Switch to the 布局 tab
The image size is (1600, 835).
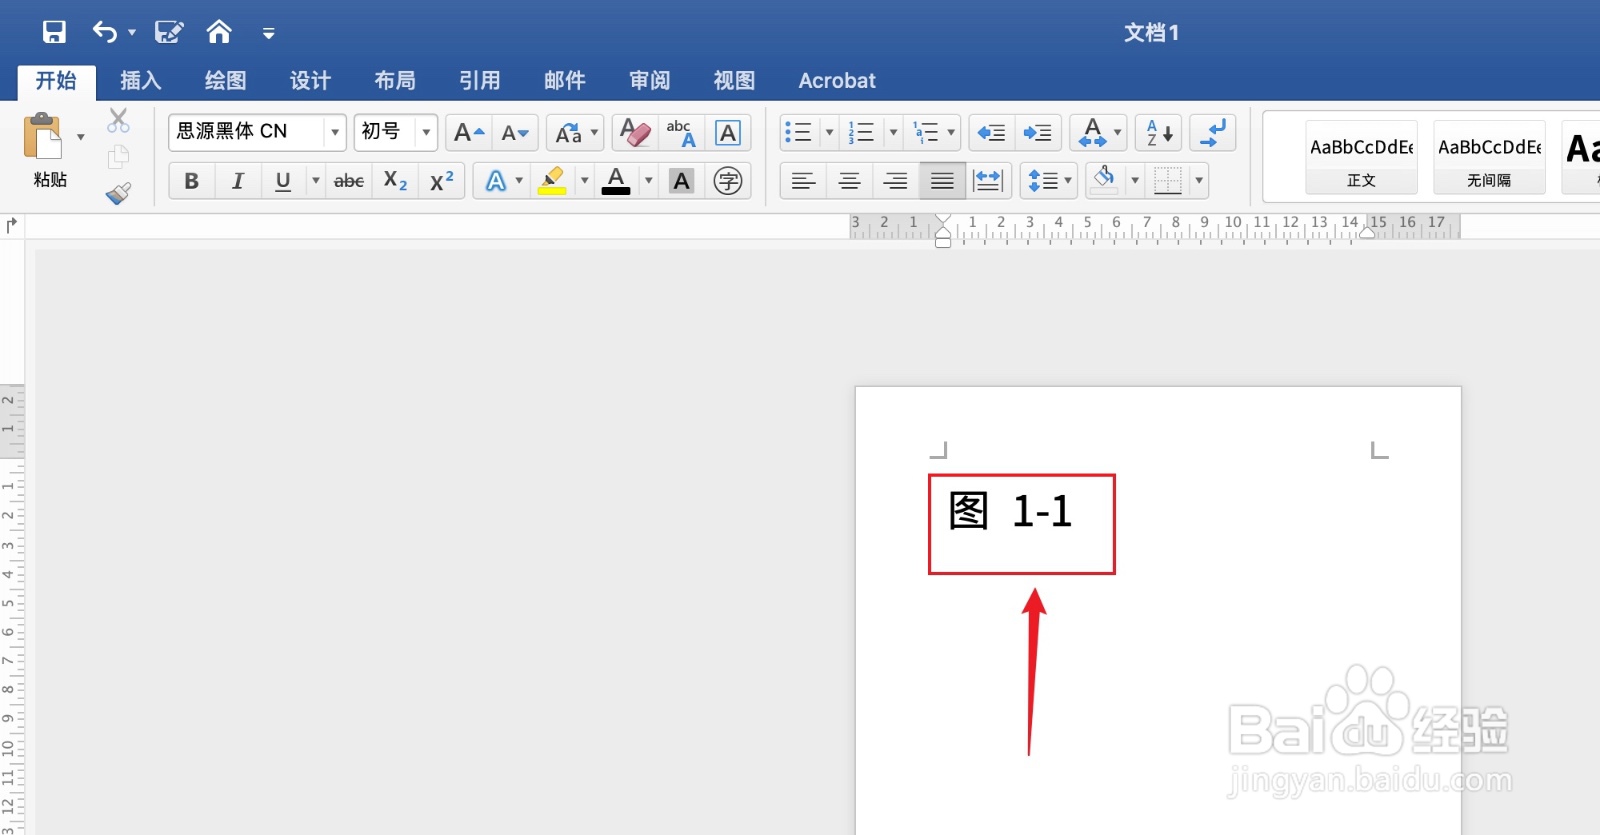(x=395, y=80)
